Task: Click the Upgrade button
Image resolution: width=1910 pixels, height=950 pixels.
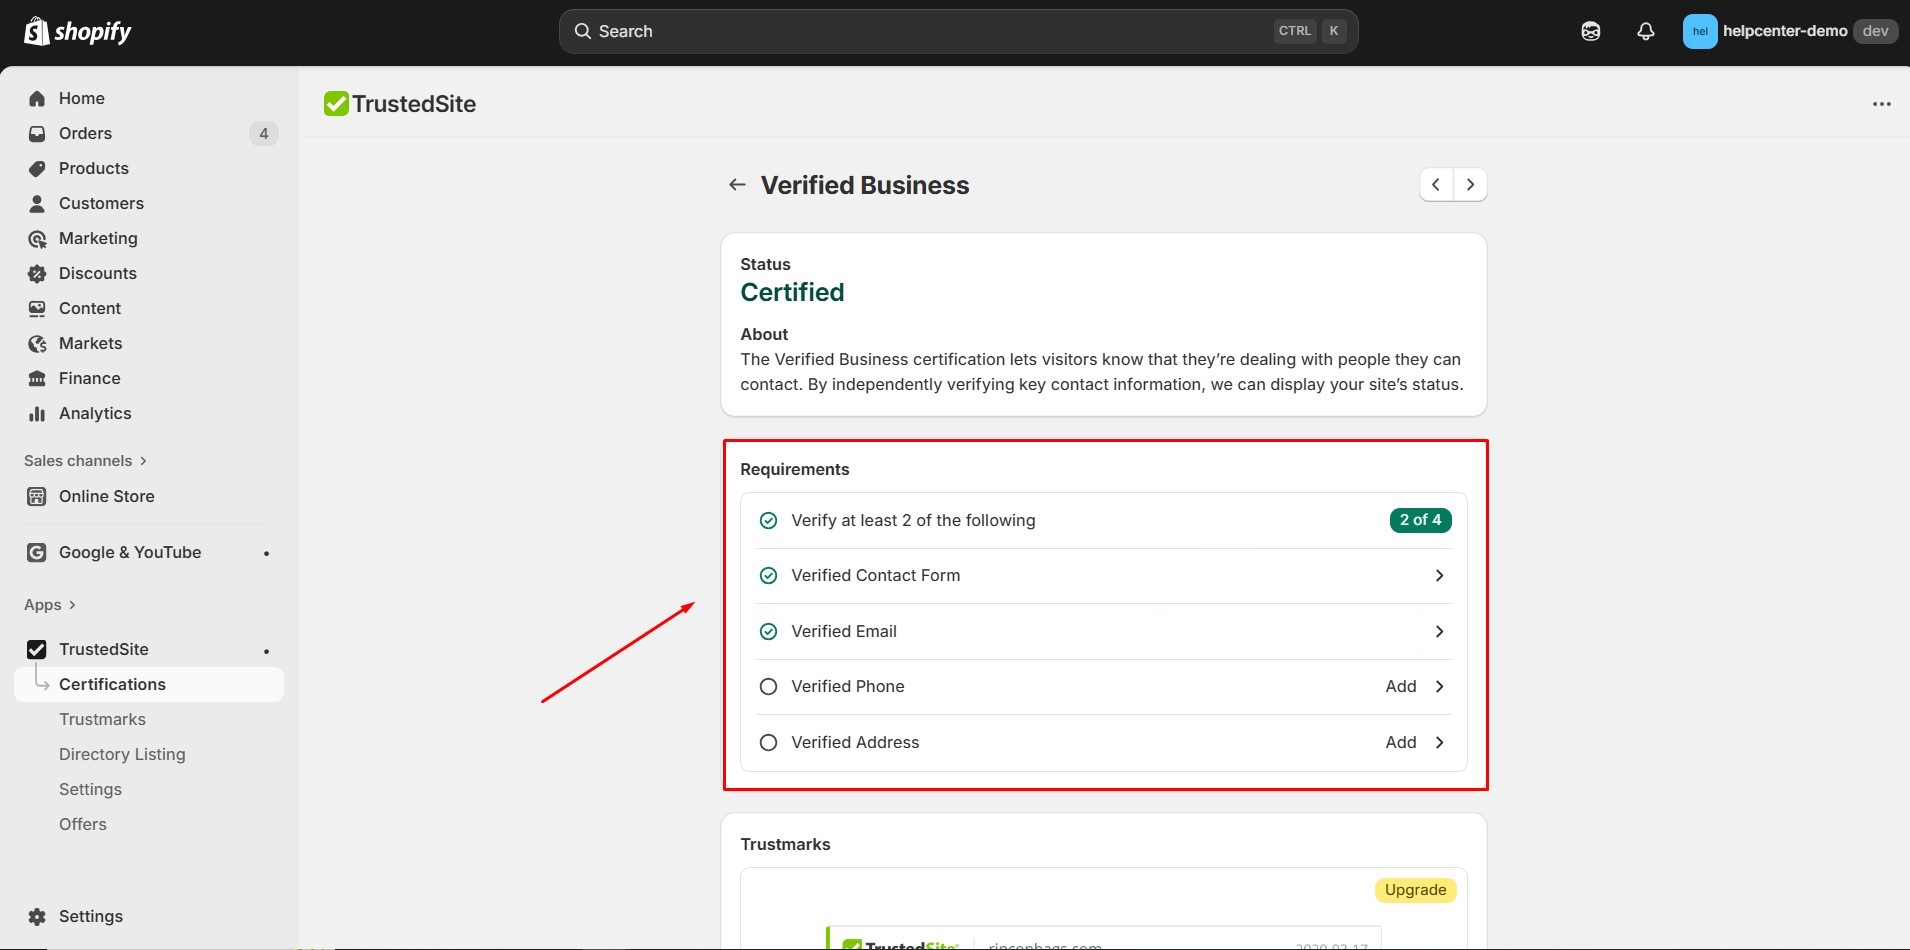Action: click(x=1414, y=890)
